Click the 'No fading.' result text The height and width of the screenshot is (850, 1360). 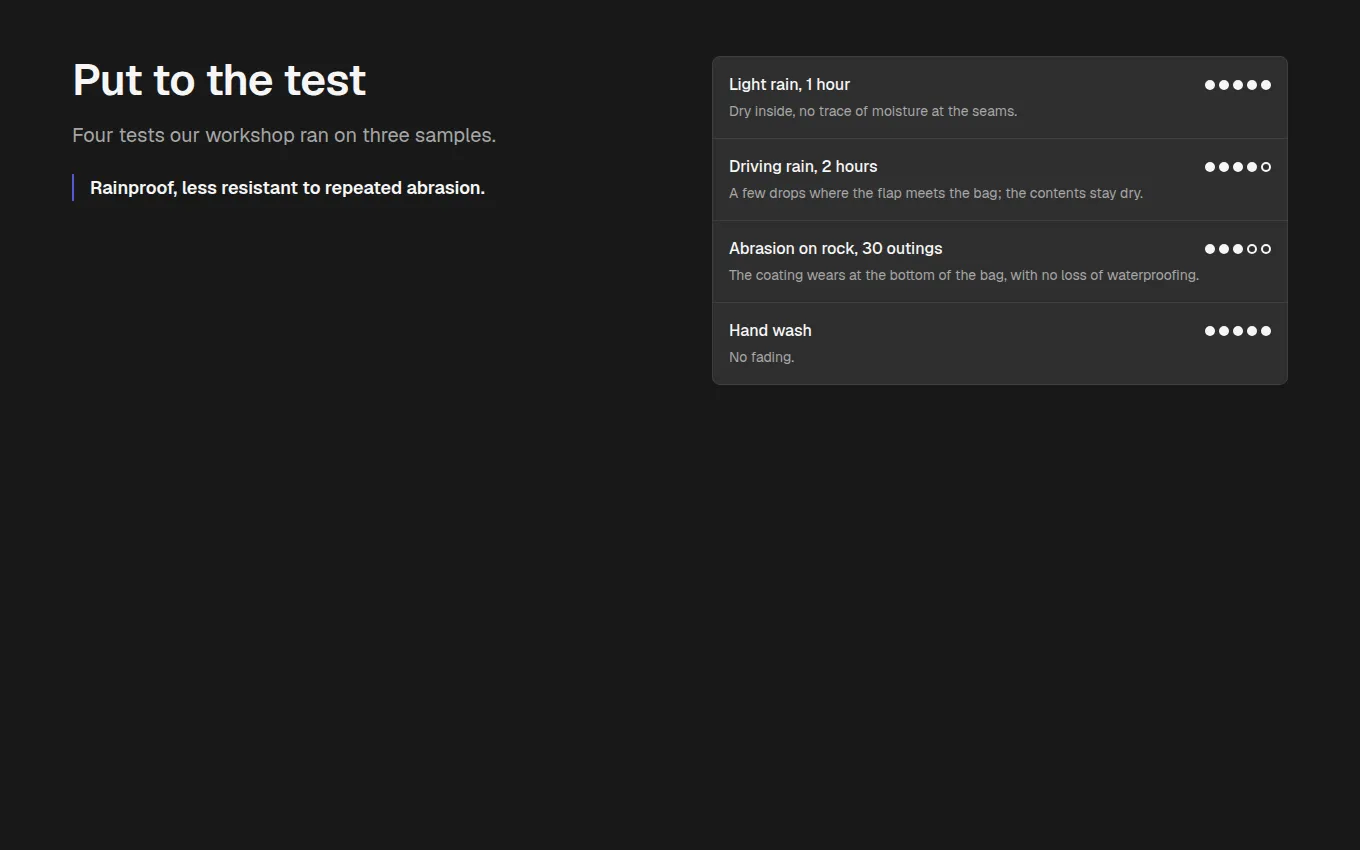762,357
